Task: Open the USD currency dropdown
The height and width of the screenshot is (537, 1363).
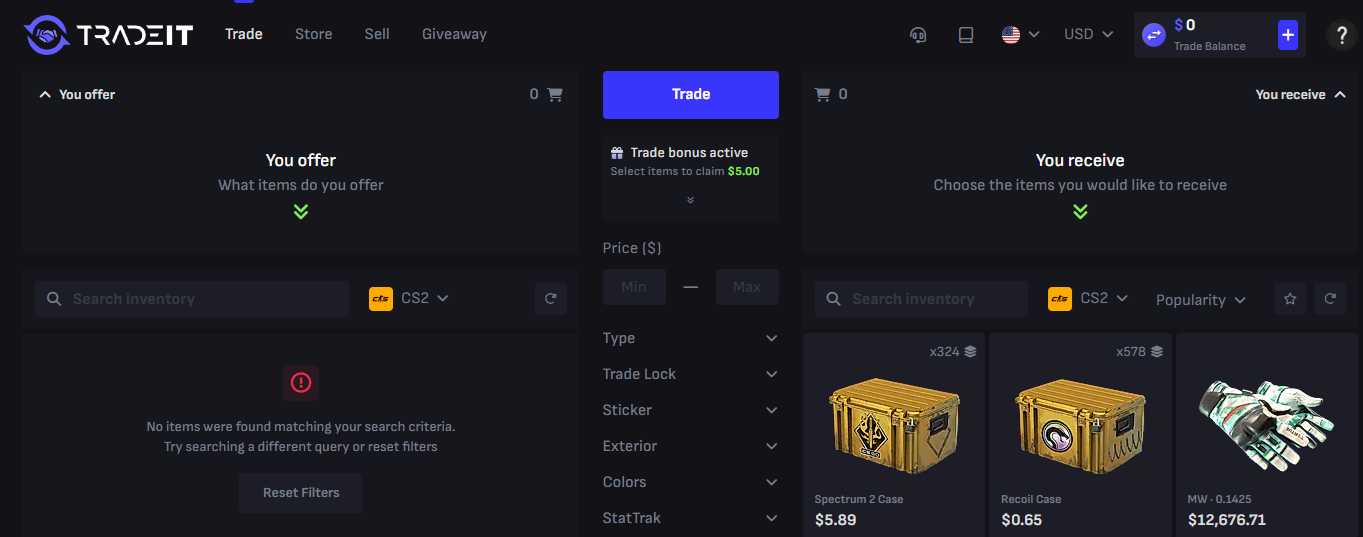Action: [1088, 34]
